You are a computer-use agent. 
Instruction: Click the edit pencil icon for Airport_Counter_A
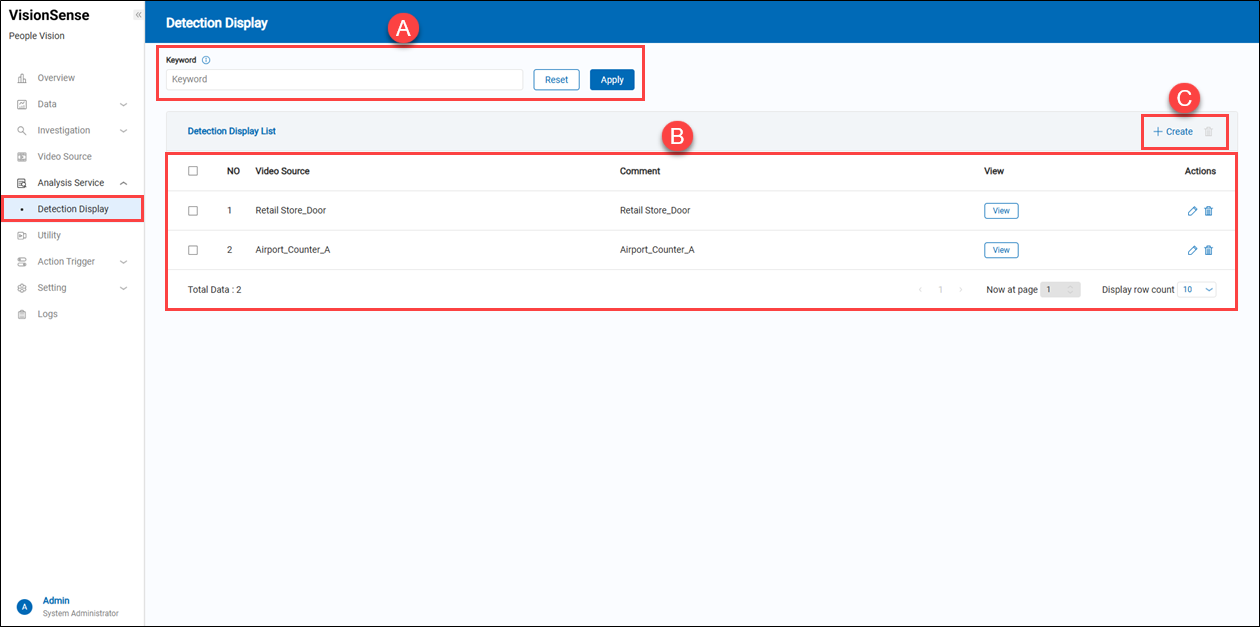(x=1192, y=250)
